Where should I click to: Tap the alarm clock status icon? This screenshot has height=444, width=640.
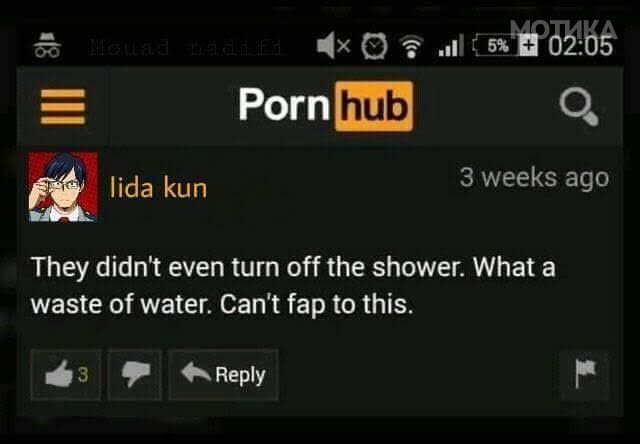[374, 46]
